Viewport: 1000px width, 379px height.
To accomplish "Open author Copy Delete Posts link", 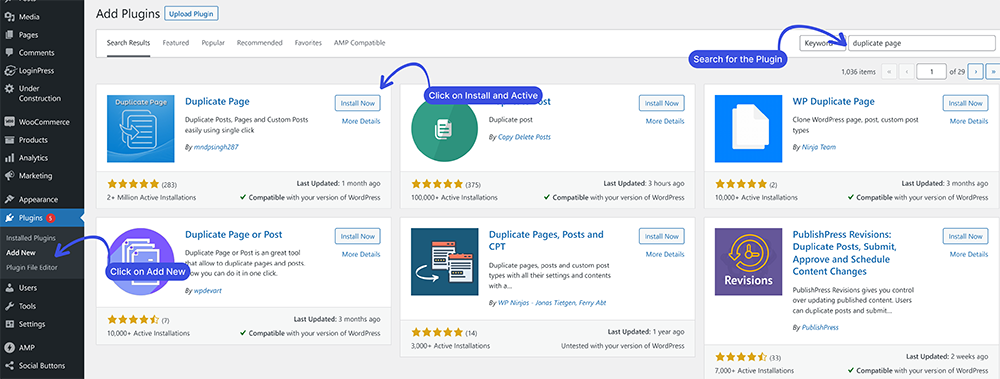I will [524, 137].
